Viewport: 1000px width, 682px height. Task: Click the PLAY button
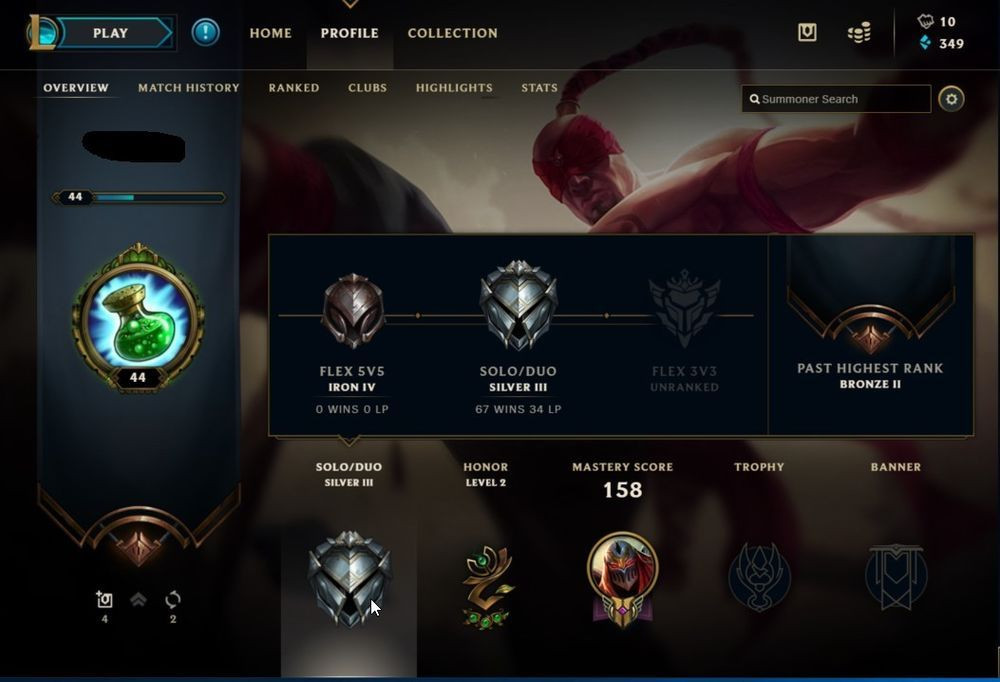click(110, 33)
